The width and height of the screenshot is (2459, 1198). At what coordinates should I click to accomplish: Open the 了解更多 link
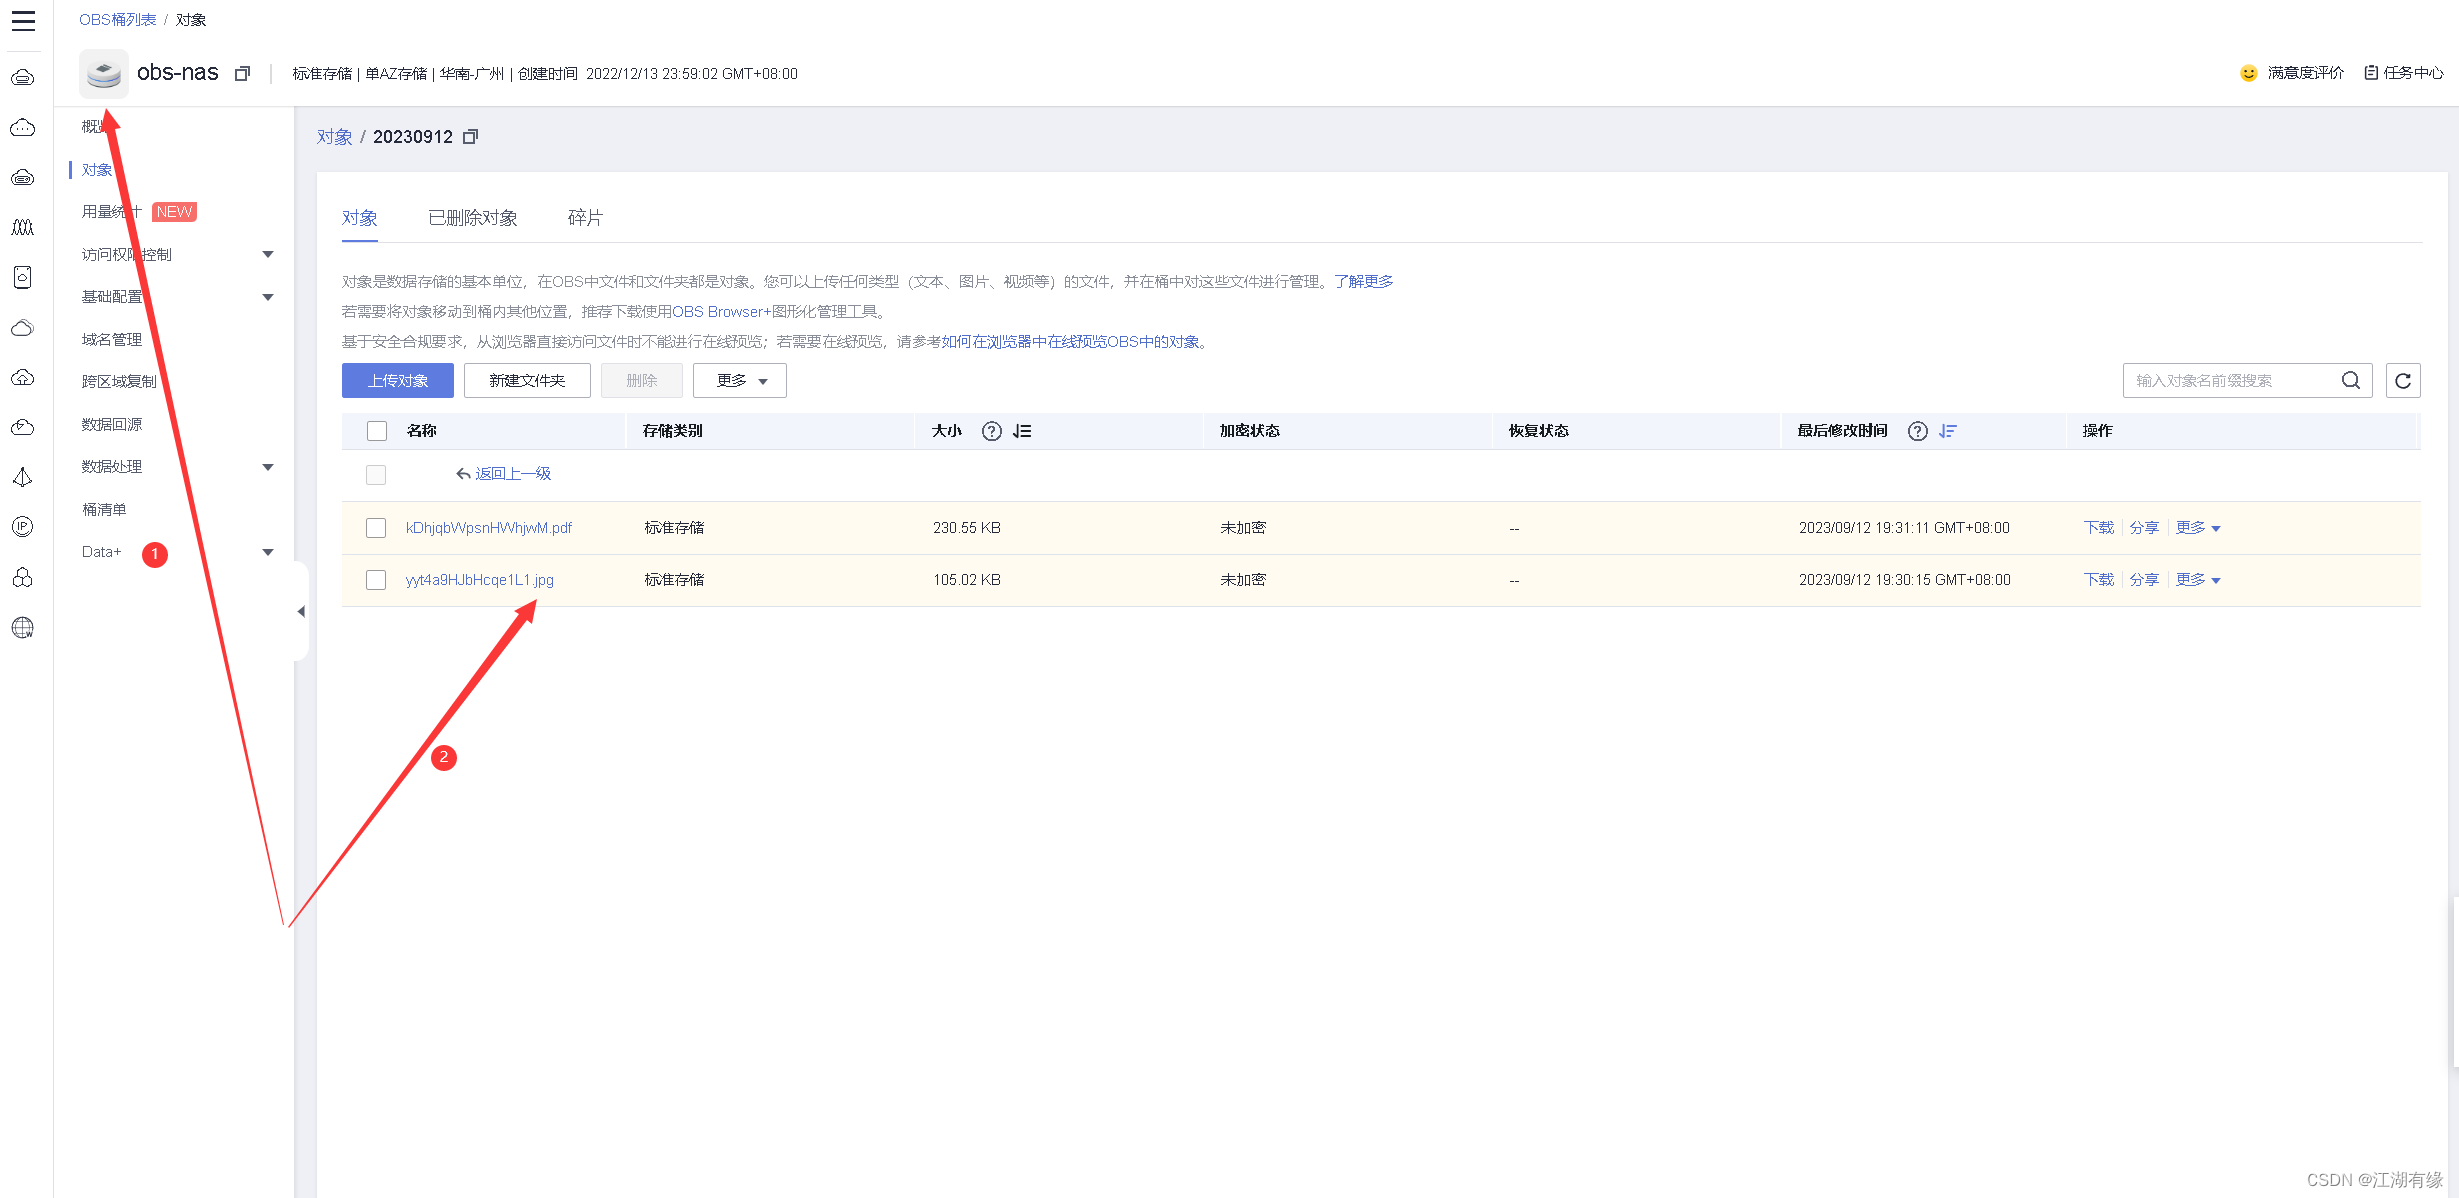(1364, 282)
